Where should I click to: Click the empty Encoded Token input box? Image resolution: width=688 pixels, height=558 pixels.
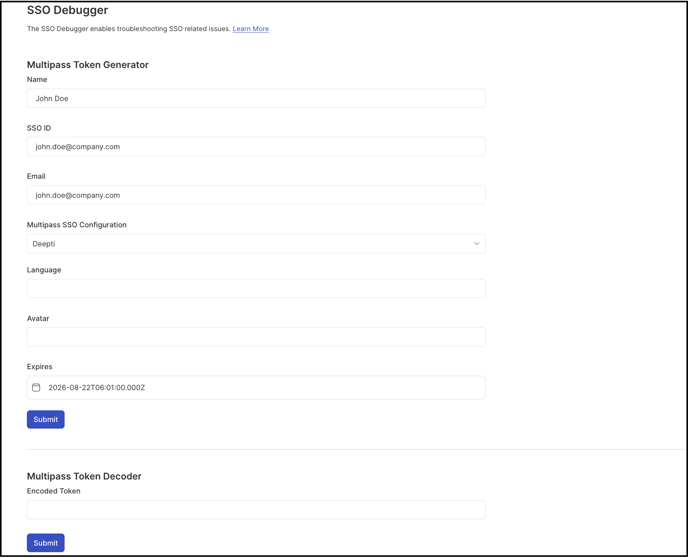pyautogui.click(x=256, y=510)
